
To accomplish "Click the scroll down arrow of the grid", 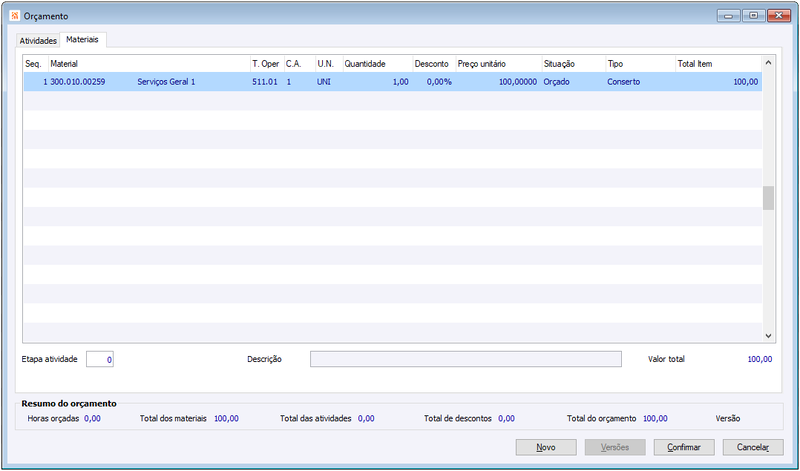I will click(x=768, y=336).
